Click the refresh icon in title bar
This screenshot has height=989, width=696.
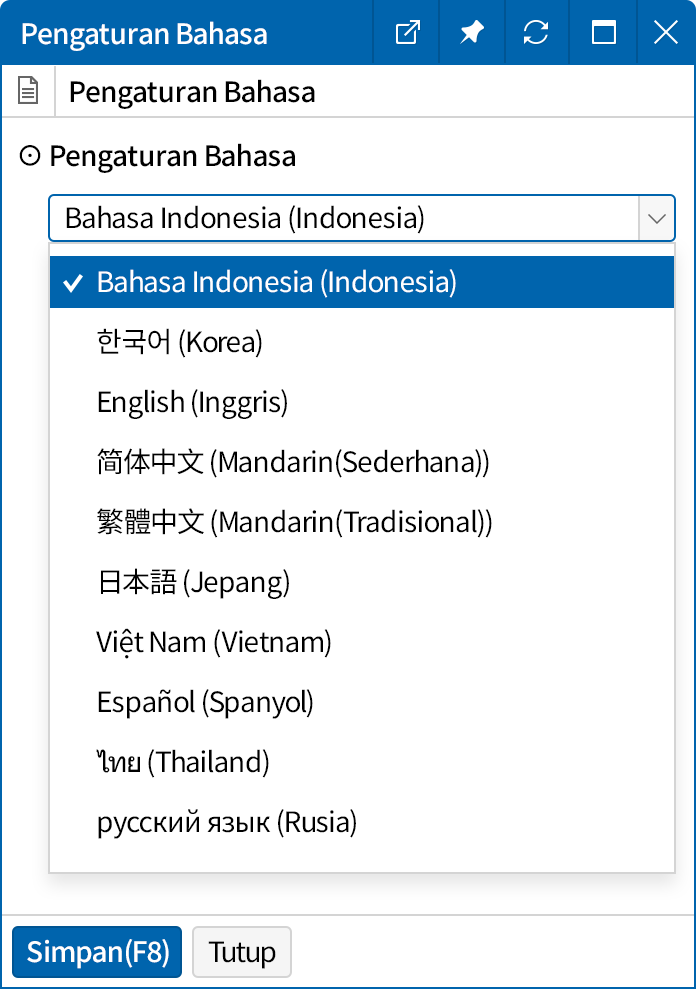536,33
